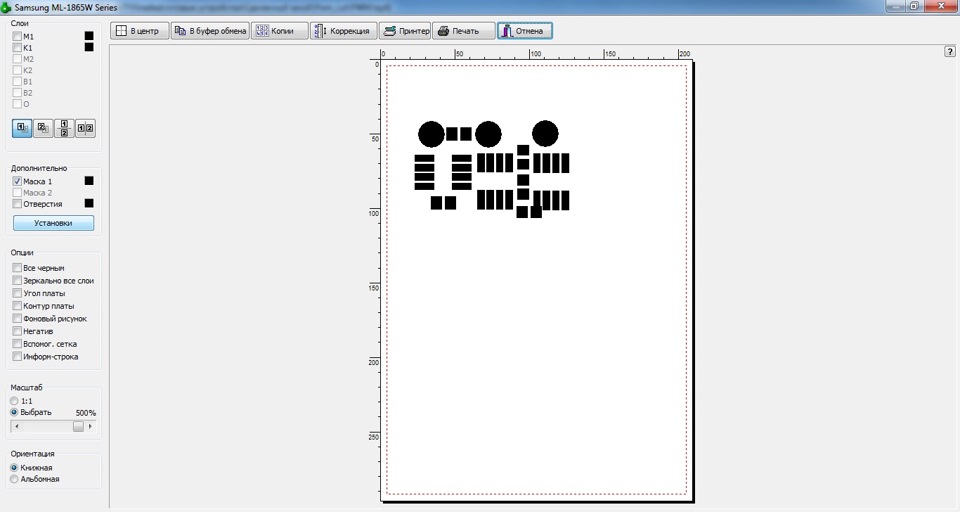Select 'Альбомная' landscape orientation
Screen dimensions: 960x512
click(x=14, y=479)
